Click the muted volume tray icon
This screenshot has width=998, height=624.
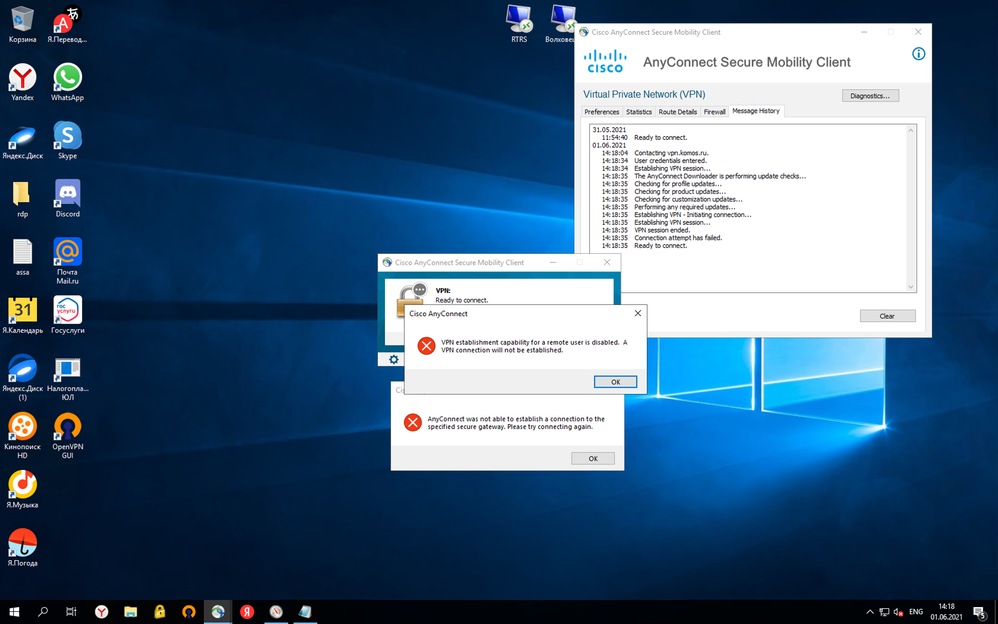tap(898, 612)
